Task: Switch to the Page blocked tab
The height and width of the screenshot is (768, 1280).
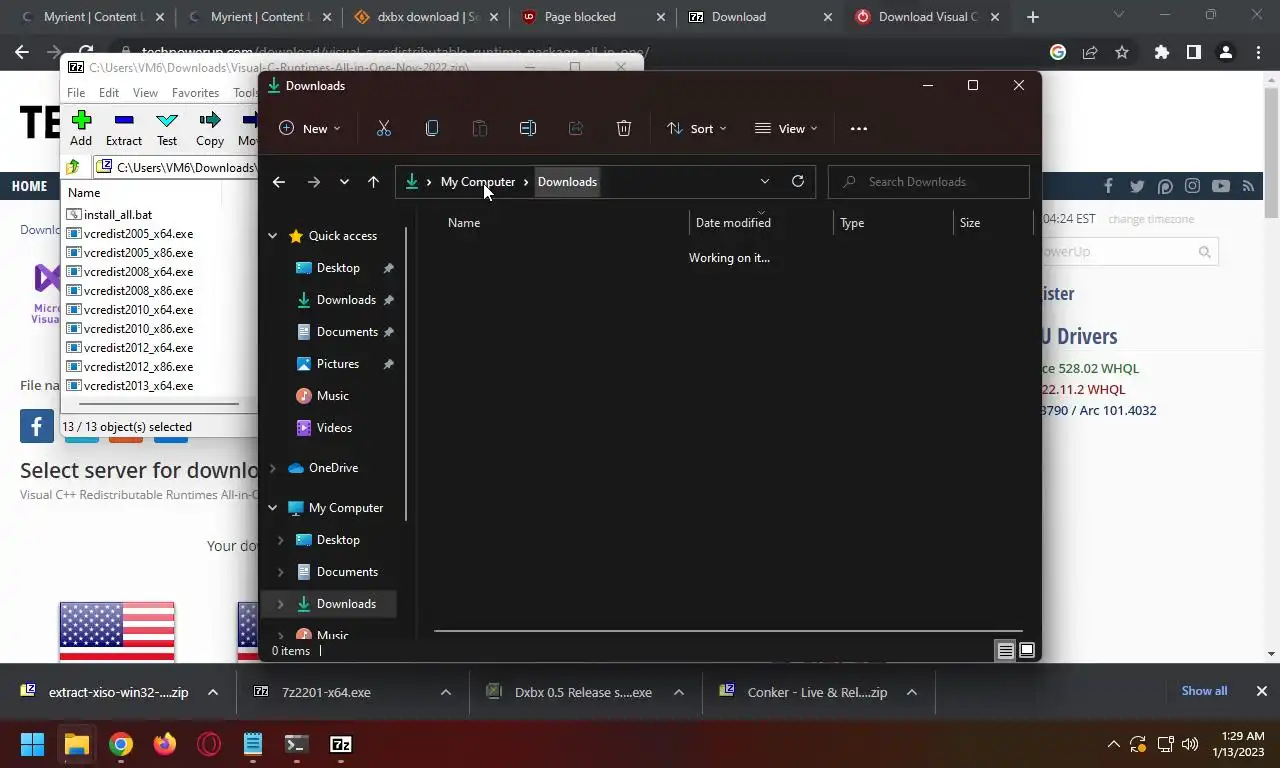Action: click(x=592, y=17)
